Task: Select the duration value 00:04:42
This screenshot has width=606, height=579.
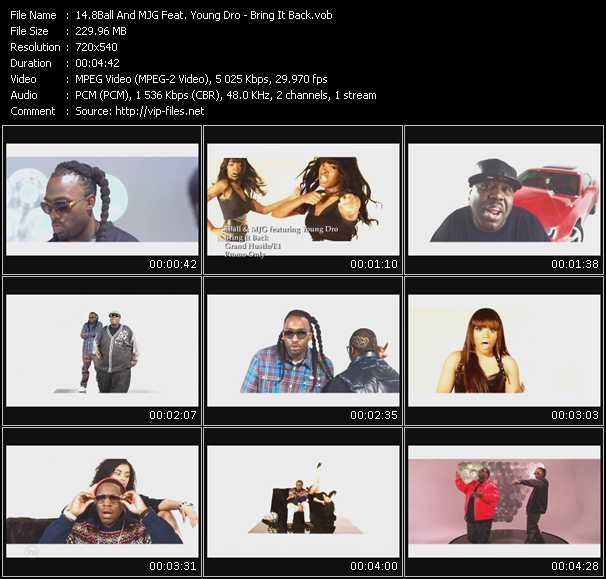Action: [x=97, y=63]
